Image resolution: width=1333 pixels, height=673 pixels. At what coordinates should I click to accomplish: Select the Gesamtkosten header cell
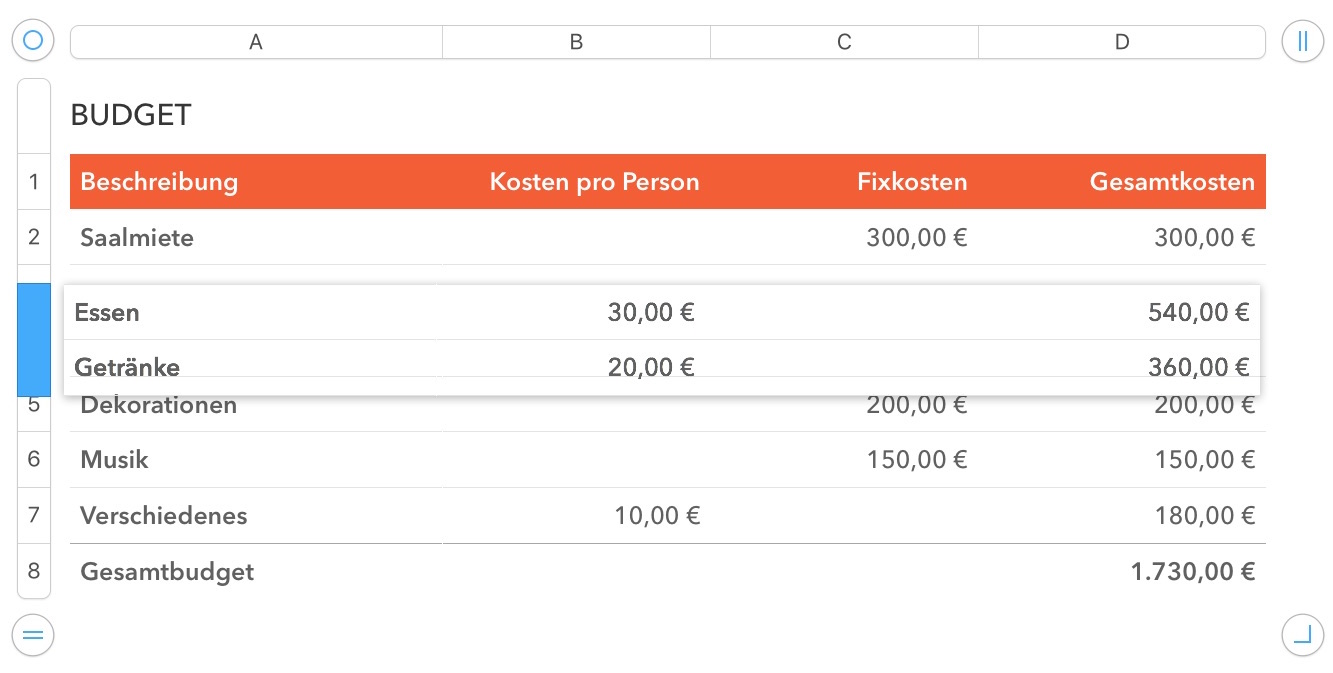click(1171, 182)
